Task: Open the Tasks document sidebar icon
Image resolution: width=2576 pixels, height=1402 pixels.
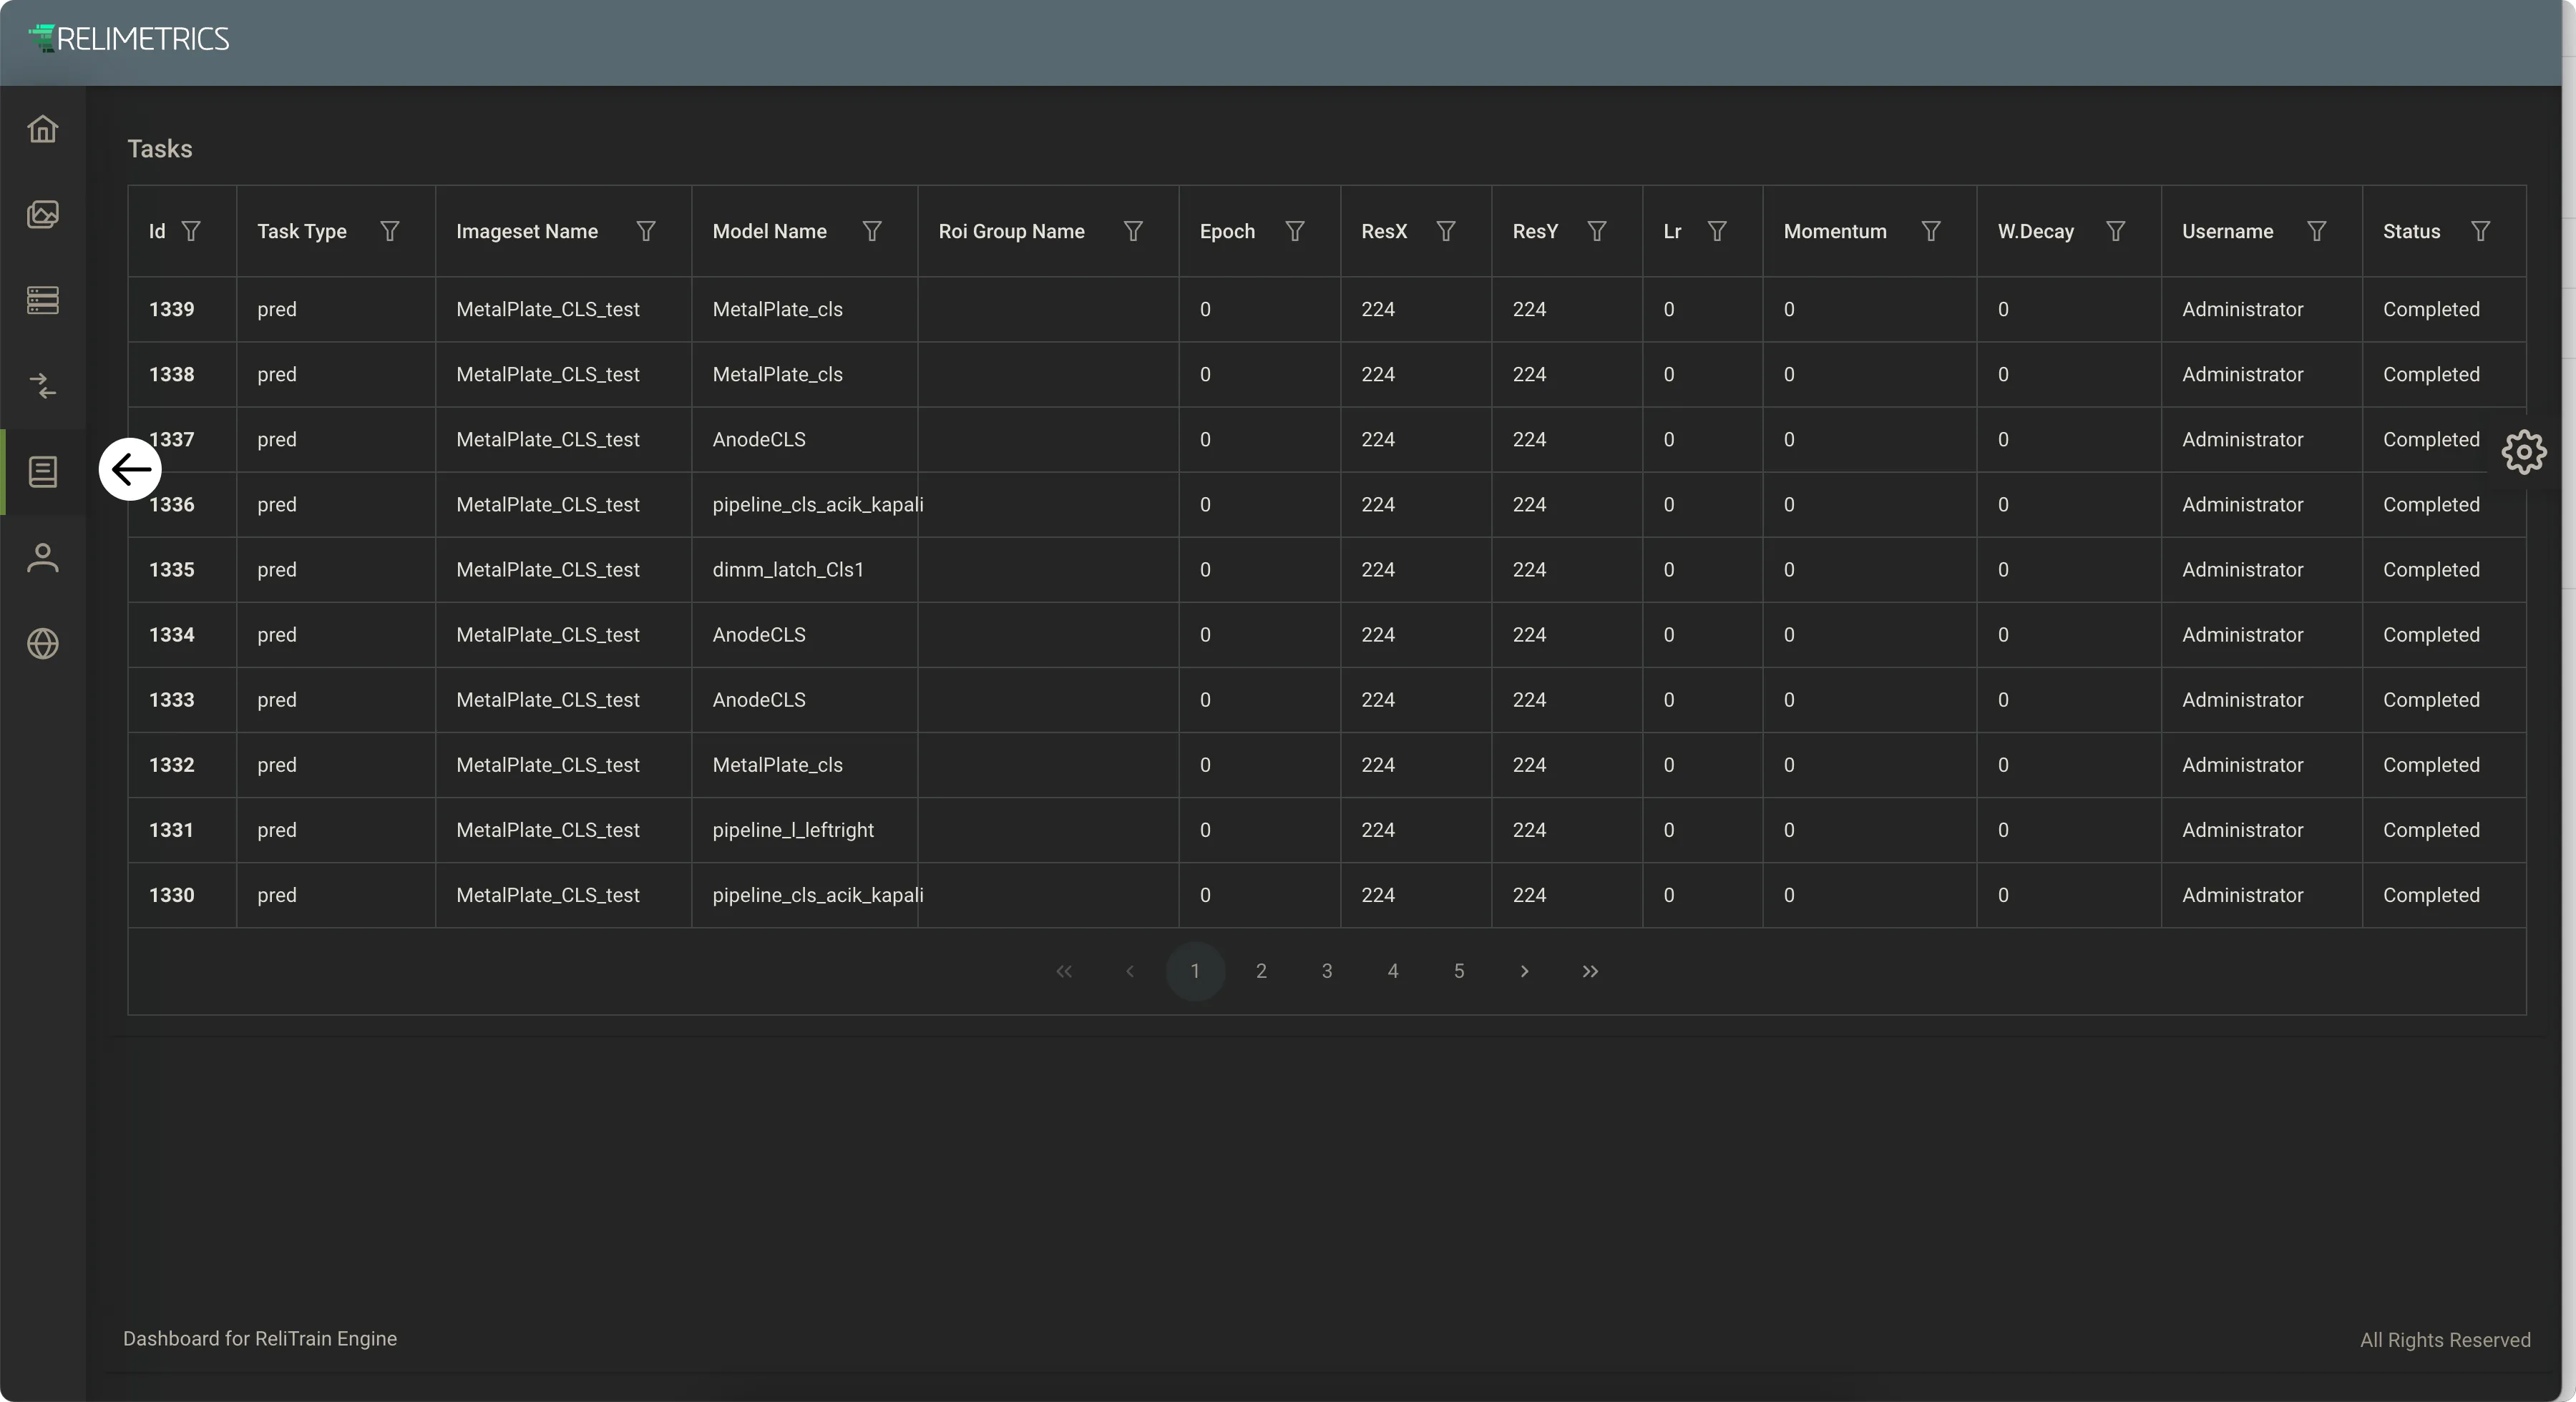Action: coord(43,472)
